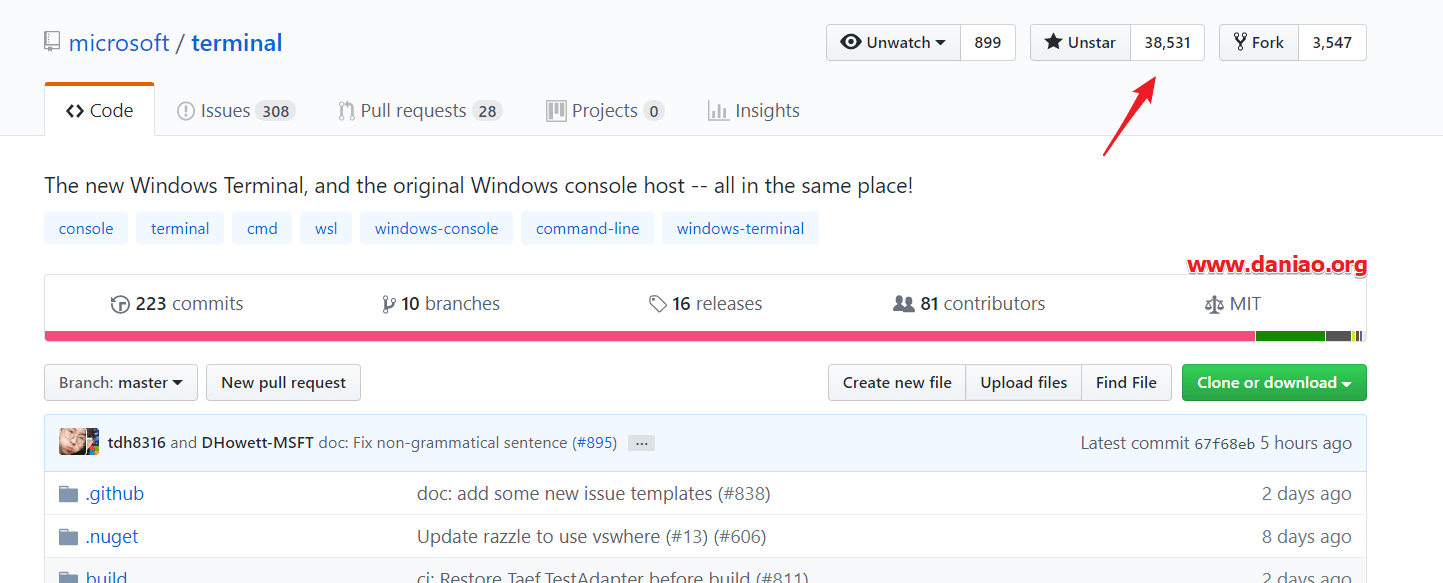
Task: View the 16 releases
Action: click(x=705, y=304)
